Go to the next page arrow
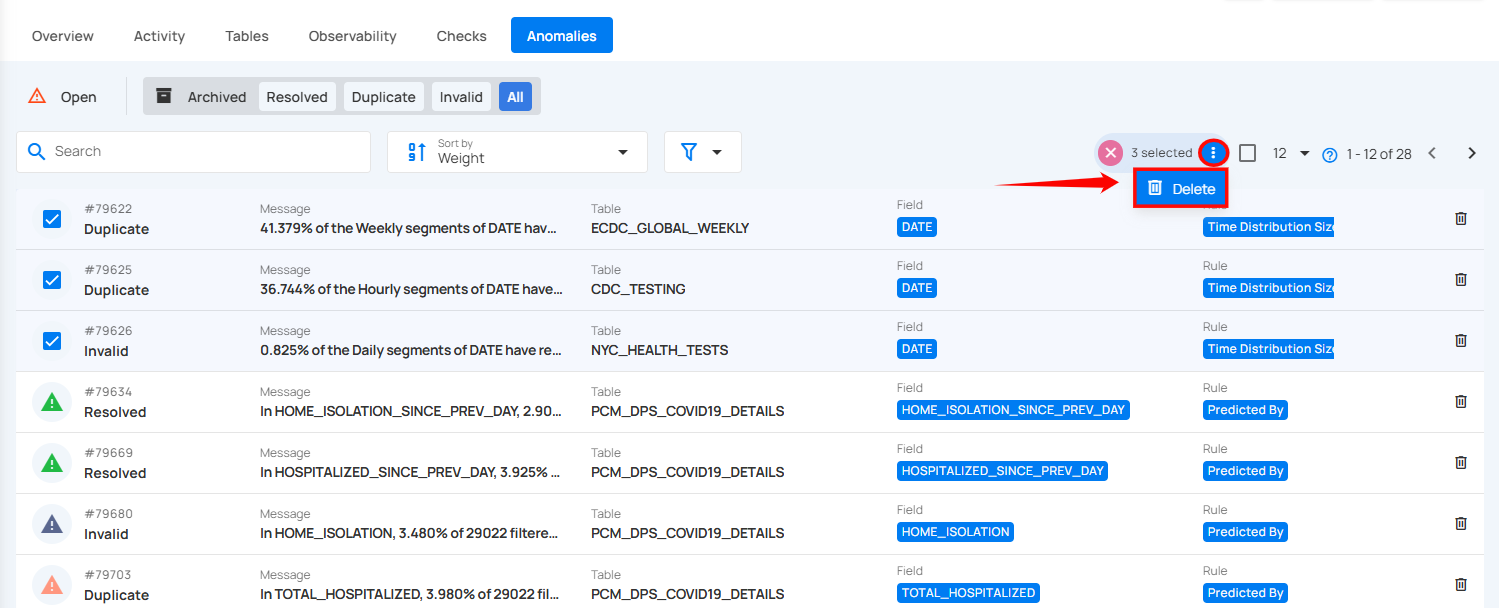Screen dimensions: 1499x608 [1471, 153]
